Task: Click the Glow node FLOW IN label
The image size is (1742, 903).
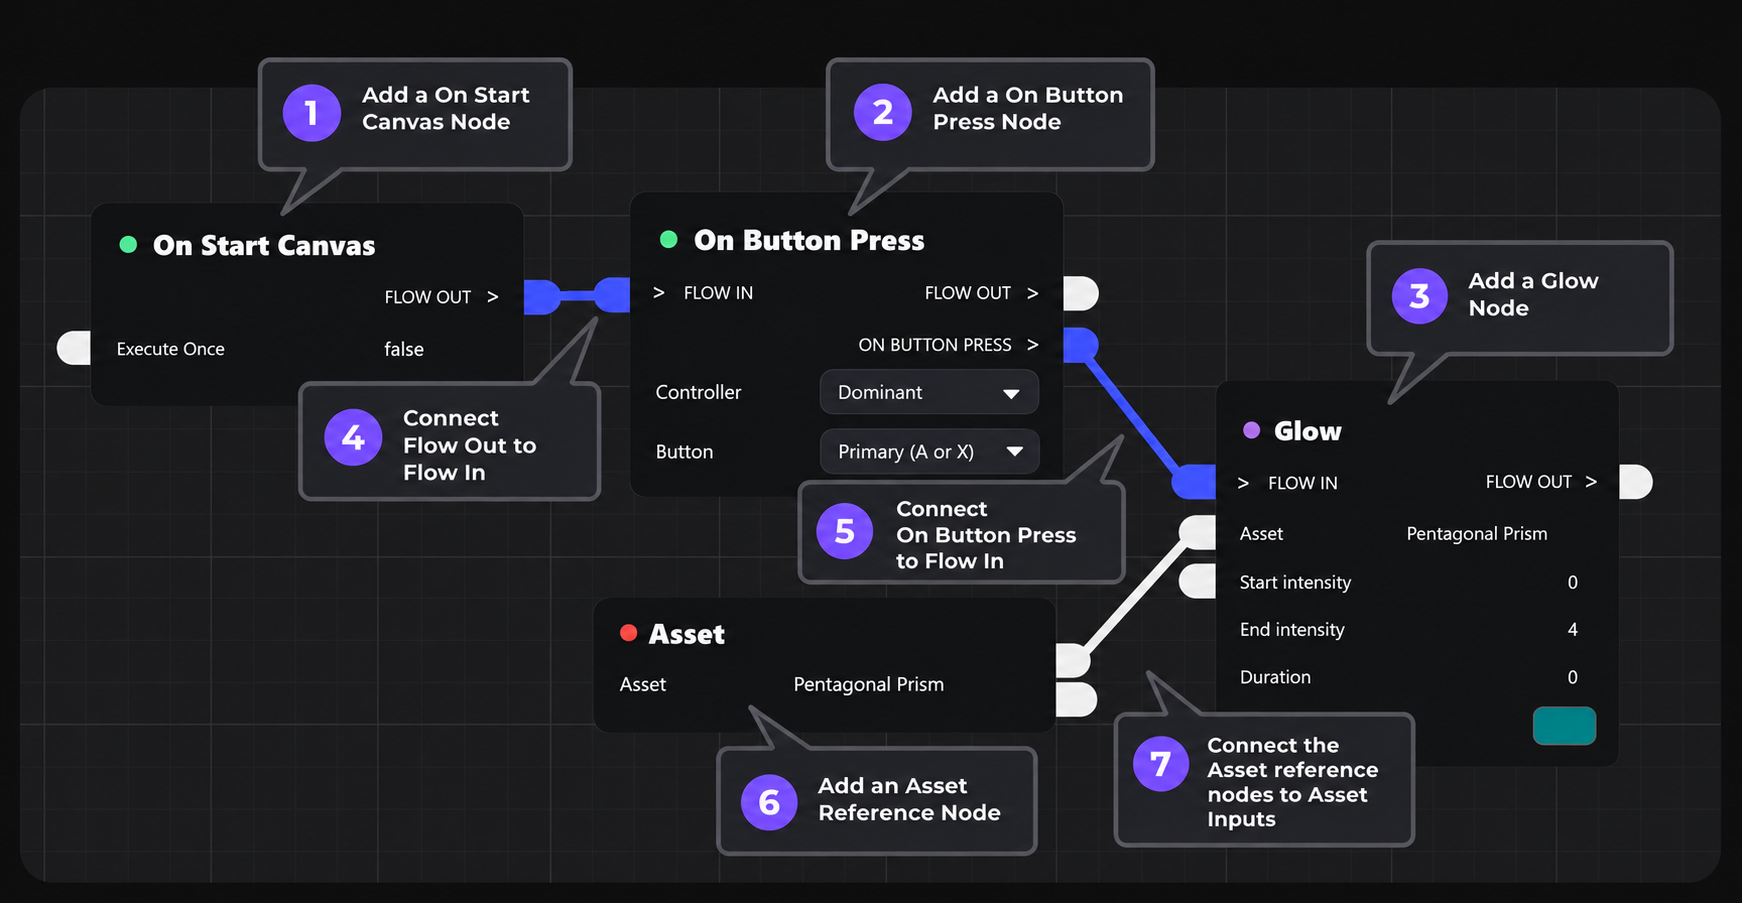Action: pos(1302,483)
